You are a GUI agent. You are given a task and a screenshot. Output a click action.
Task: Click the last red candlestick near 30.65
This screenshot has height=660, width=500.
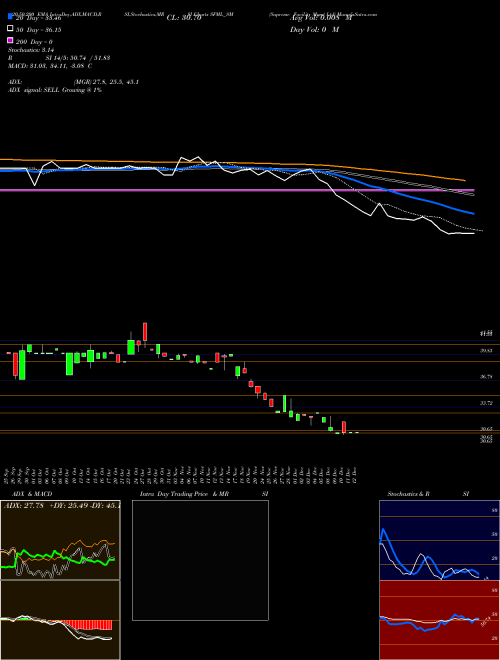(x=344, y=427)
